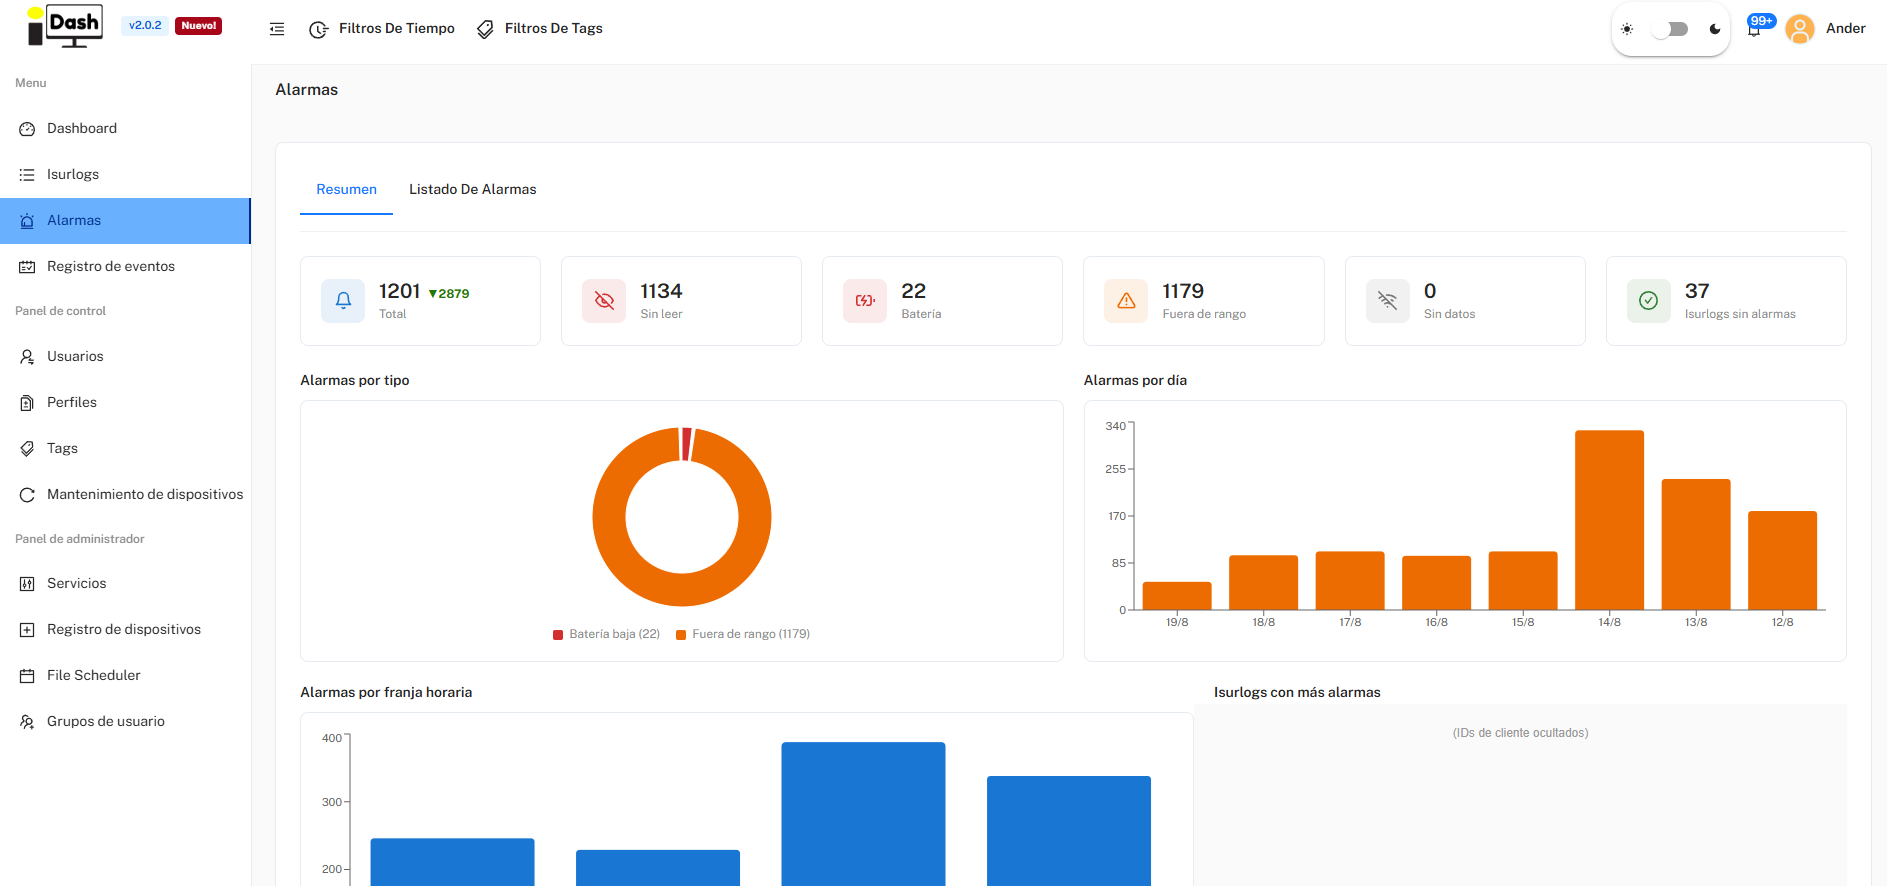Click the Alarmas por tipo chart title
Image resolution: width=1887 pixels, height=886 pixels.
[355, 381]
